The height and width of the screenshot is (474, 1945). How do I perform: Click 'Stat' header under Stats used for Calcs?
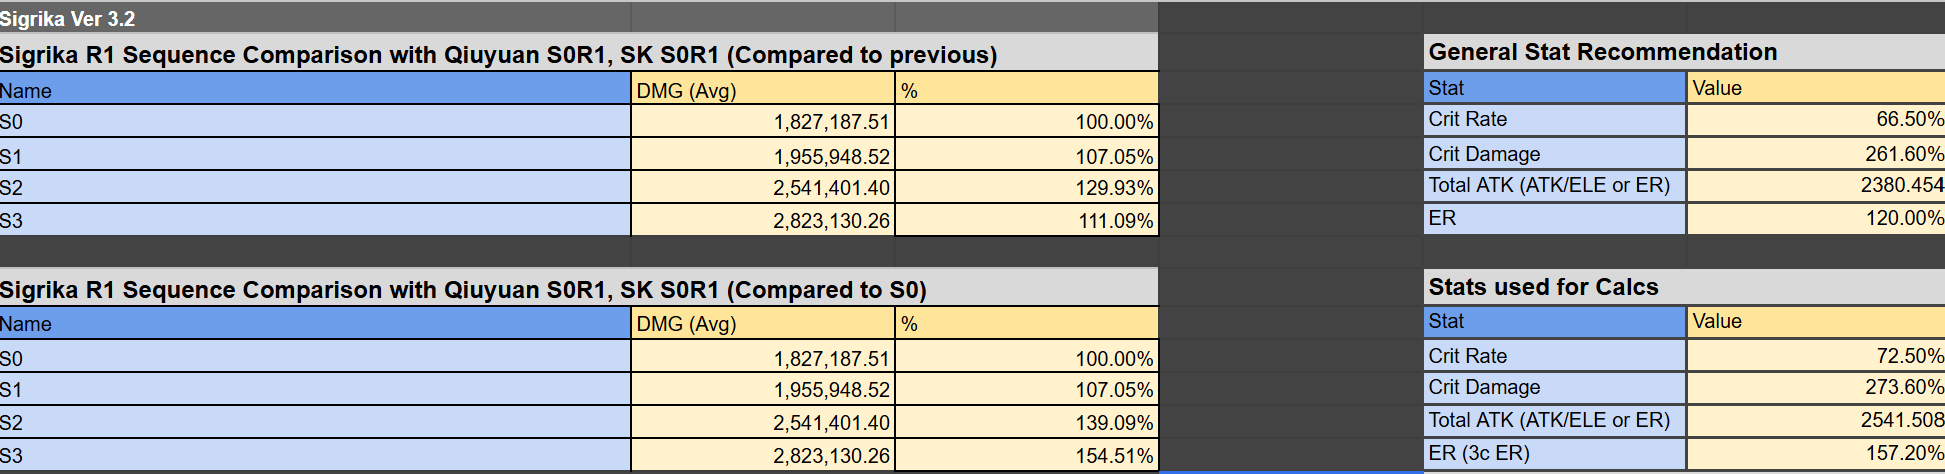pyautogui.click(x=1555, y=321)
